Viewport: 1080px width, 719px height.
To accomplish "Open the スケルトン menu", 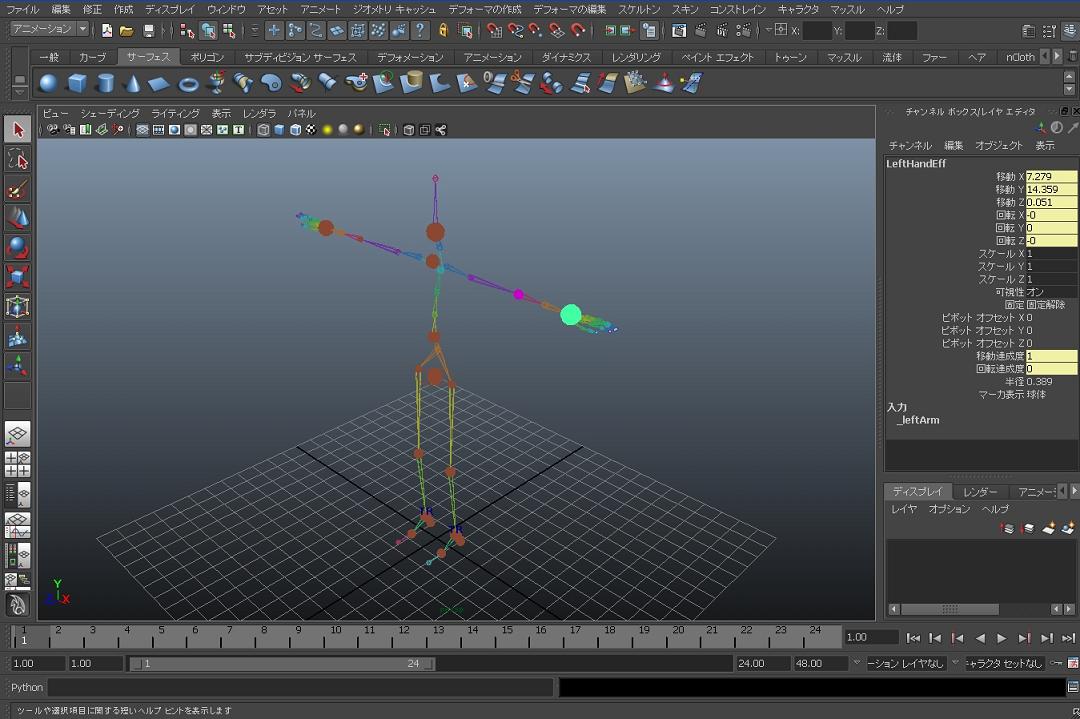I will point(638,9).
